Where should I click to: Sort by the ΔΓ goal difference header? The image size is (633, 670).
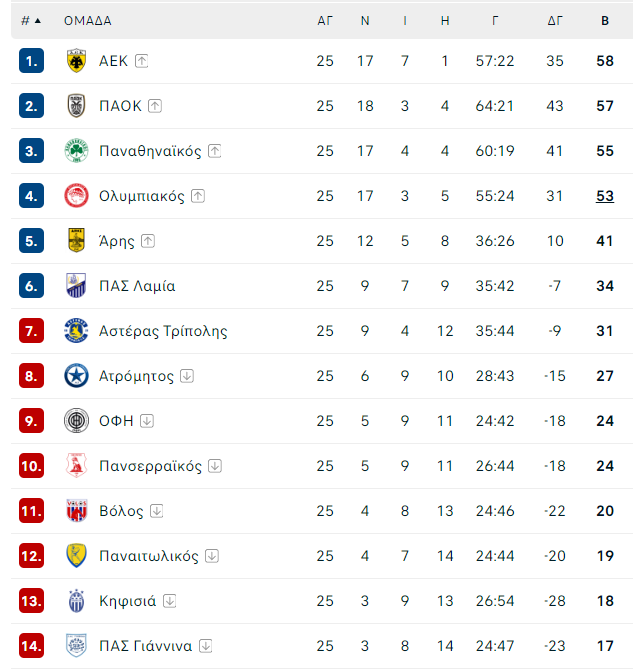[555, 21]
